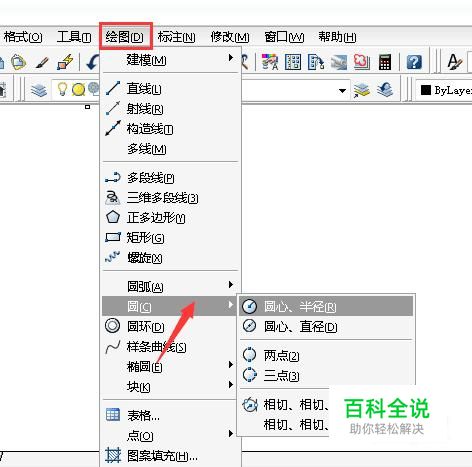Expand the 块(K) block submenu
The height and width of the screenshot is (467, 472).
(169, 387)
